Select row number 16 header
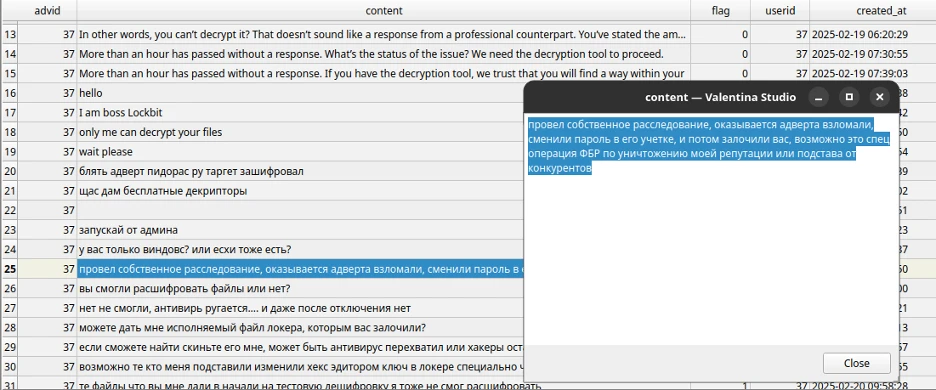936x390 pixels. pyautogui.click(x=10, y=93)
